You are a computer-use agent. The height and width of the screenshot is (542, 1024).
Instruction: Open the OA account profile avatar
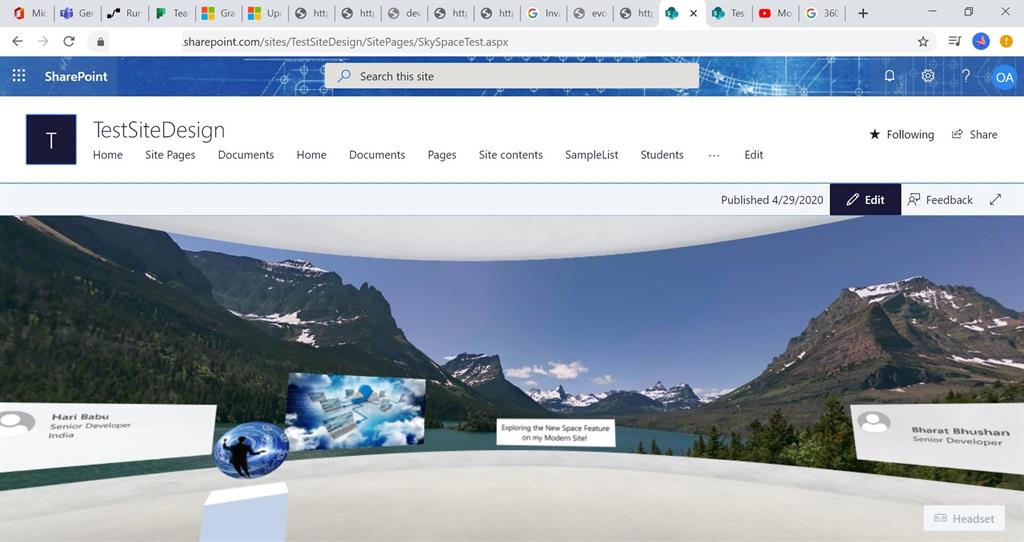tap(1004, 76)
